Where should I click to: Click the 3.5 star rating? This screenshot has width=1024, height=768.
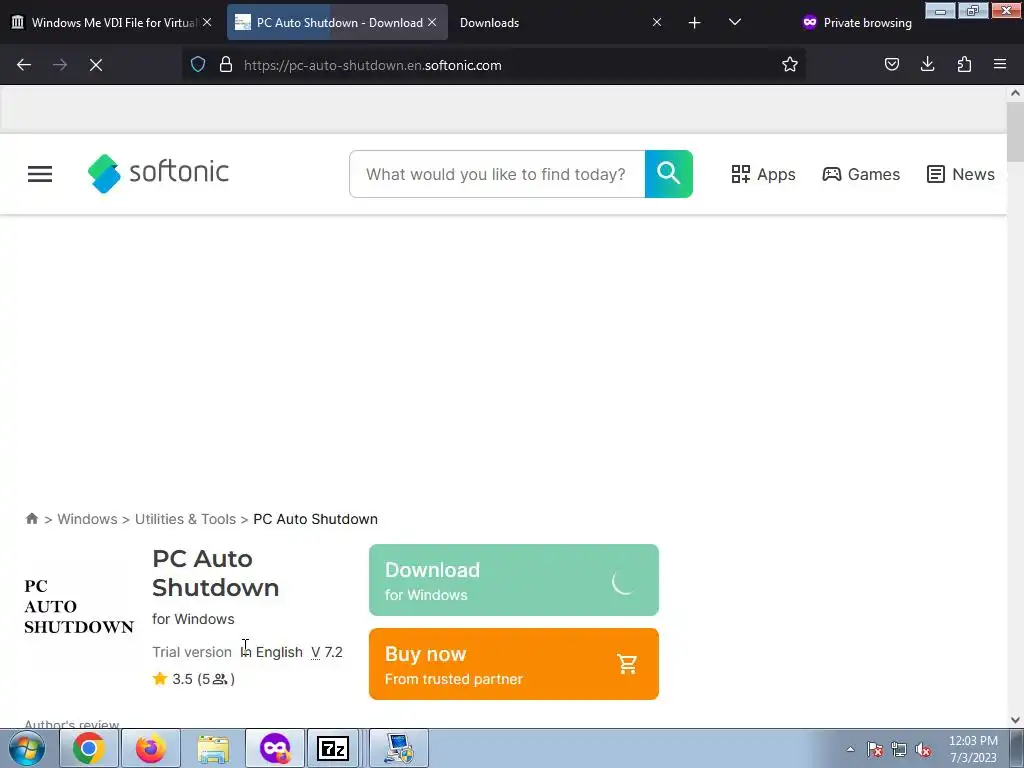(193, 679)
